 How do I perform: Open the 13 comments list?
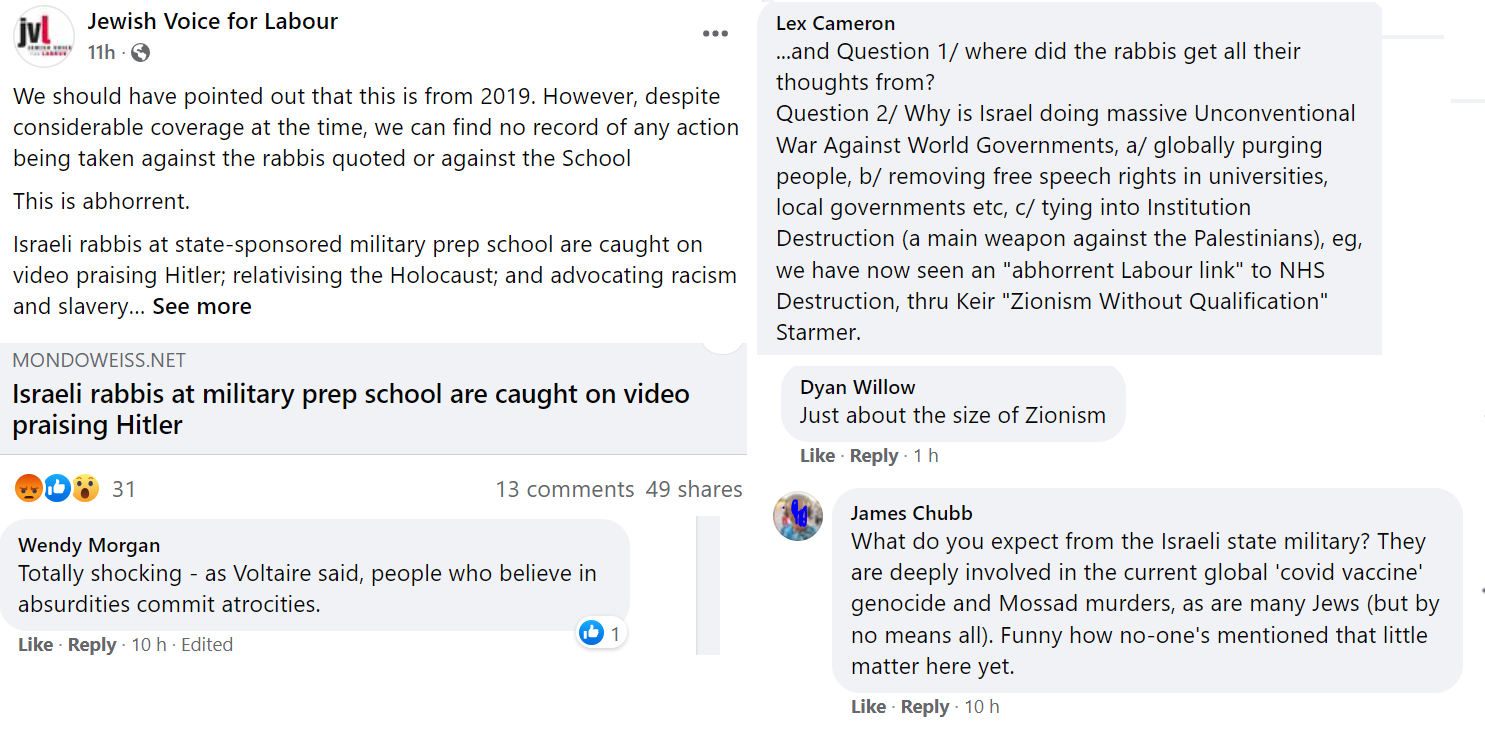565,489
